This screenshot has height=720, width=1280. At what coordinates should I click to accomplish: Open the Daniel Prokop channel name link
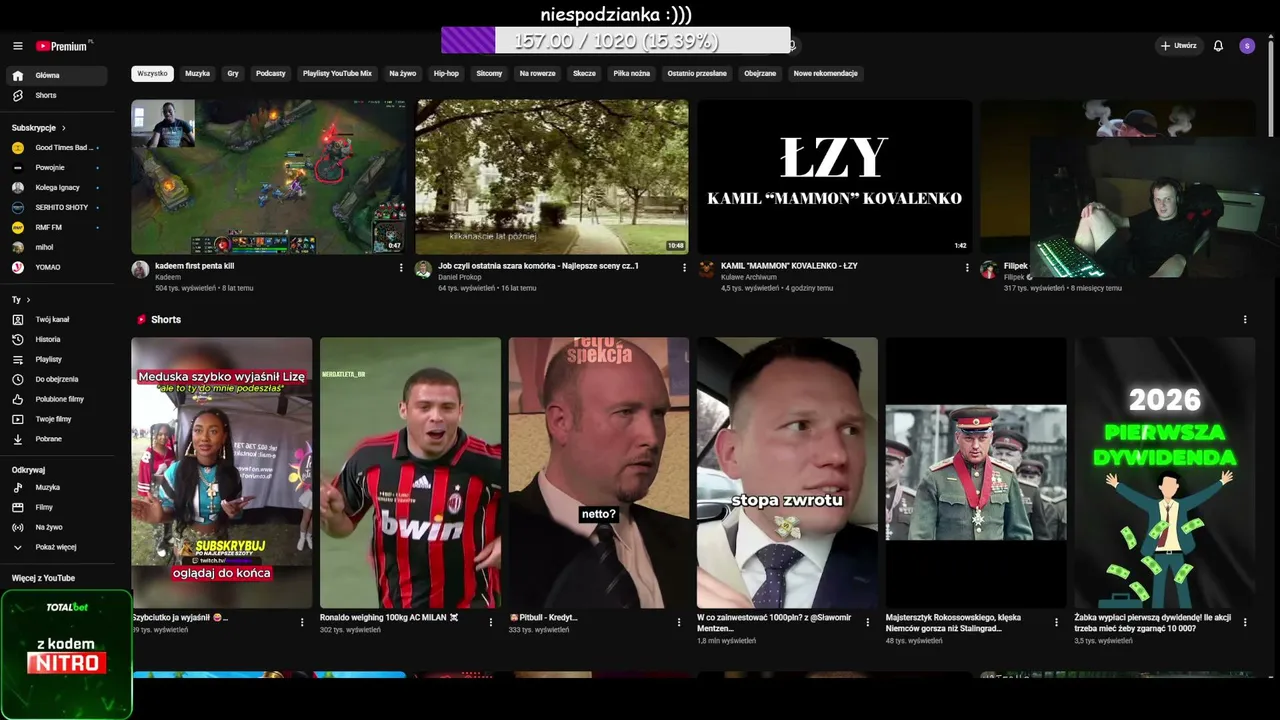click(459, 277)
